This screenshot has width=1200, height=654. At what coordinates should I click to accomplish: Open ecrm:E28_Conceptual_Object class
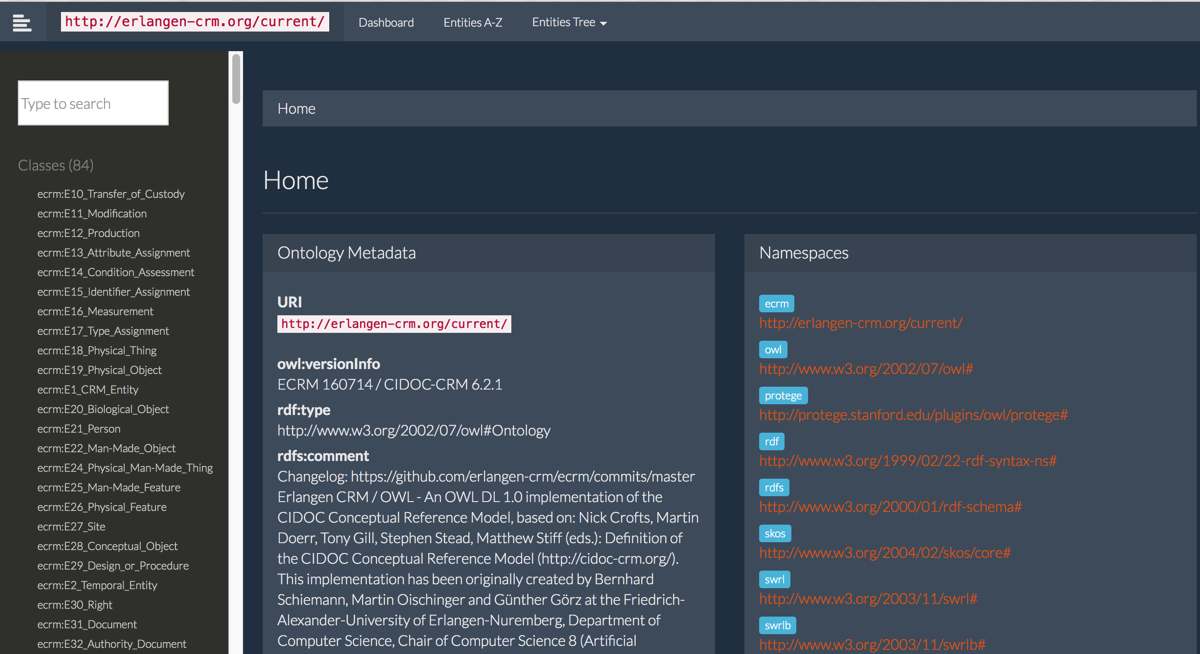[108, 546]
